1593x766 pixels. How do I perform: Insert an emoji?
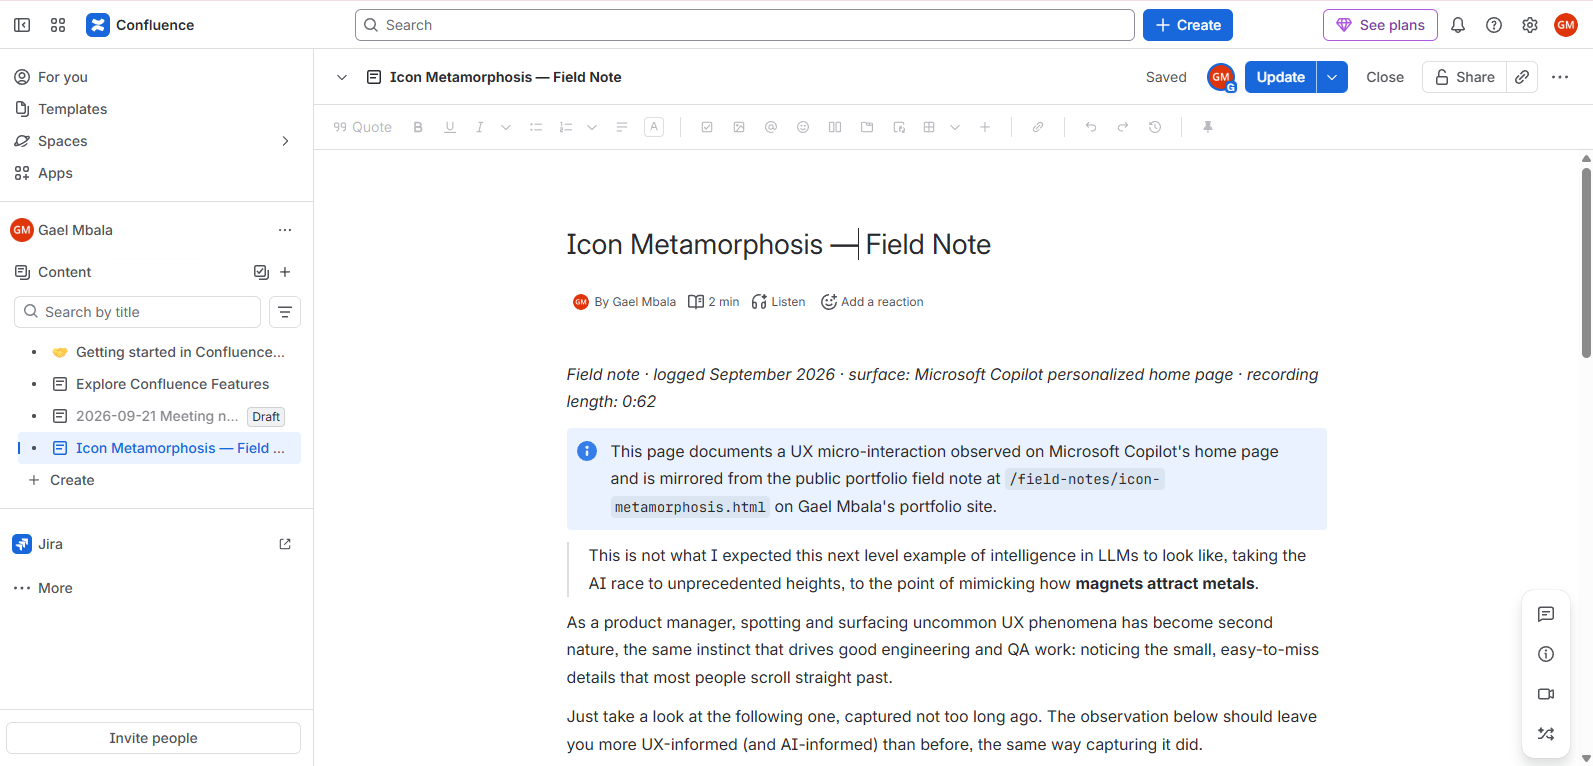(803, 127)
